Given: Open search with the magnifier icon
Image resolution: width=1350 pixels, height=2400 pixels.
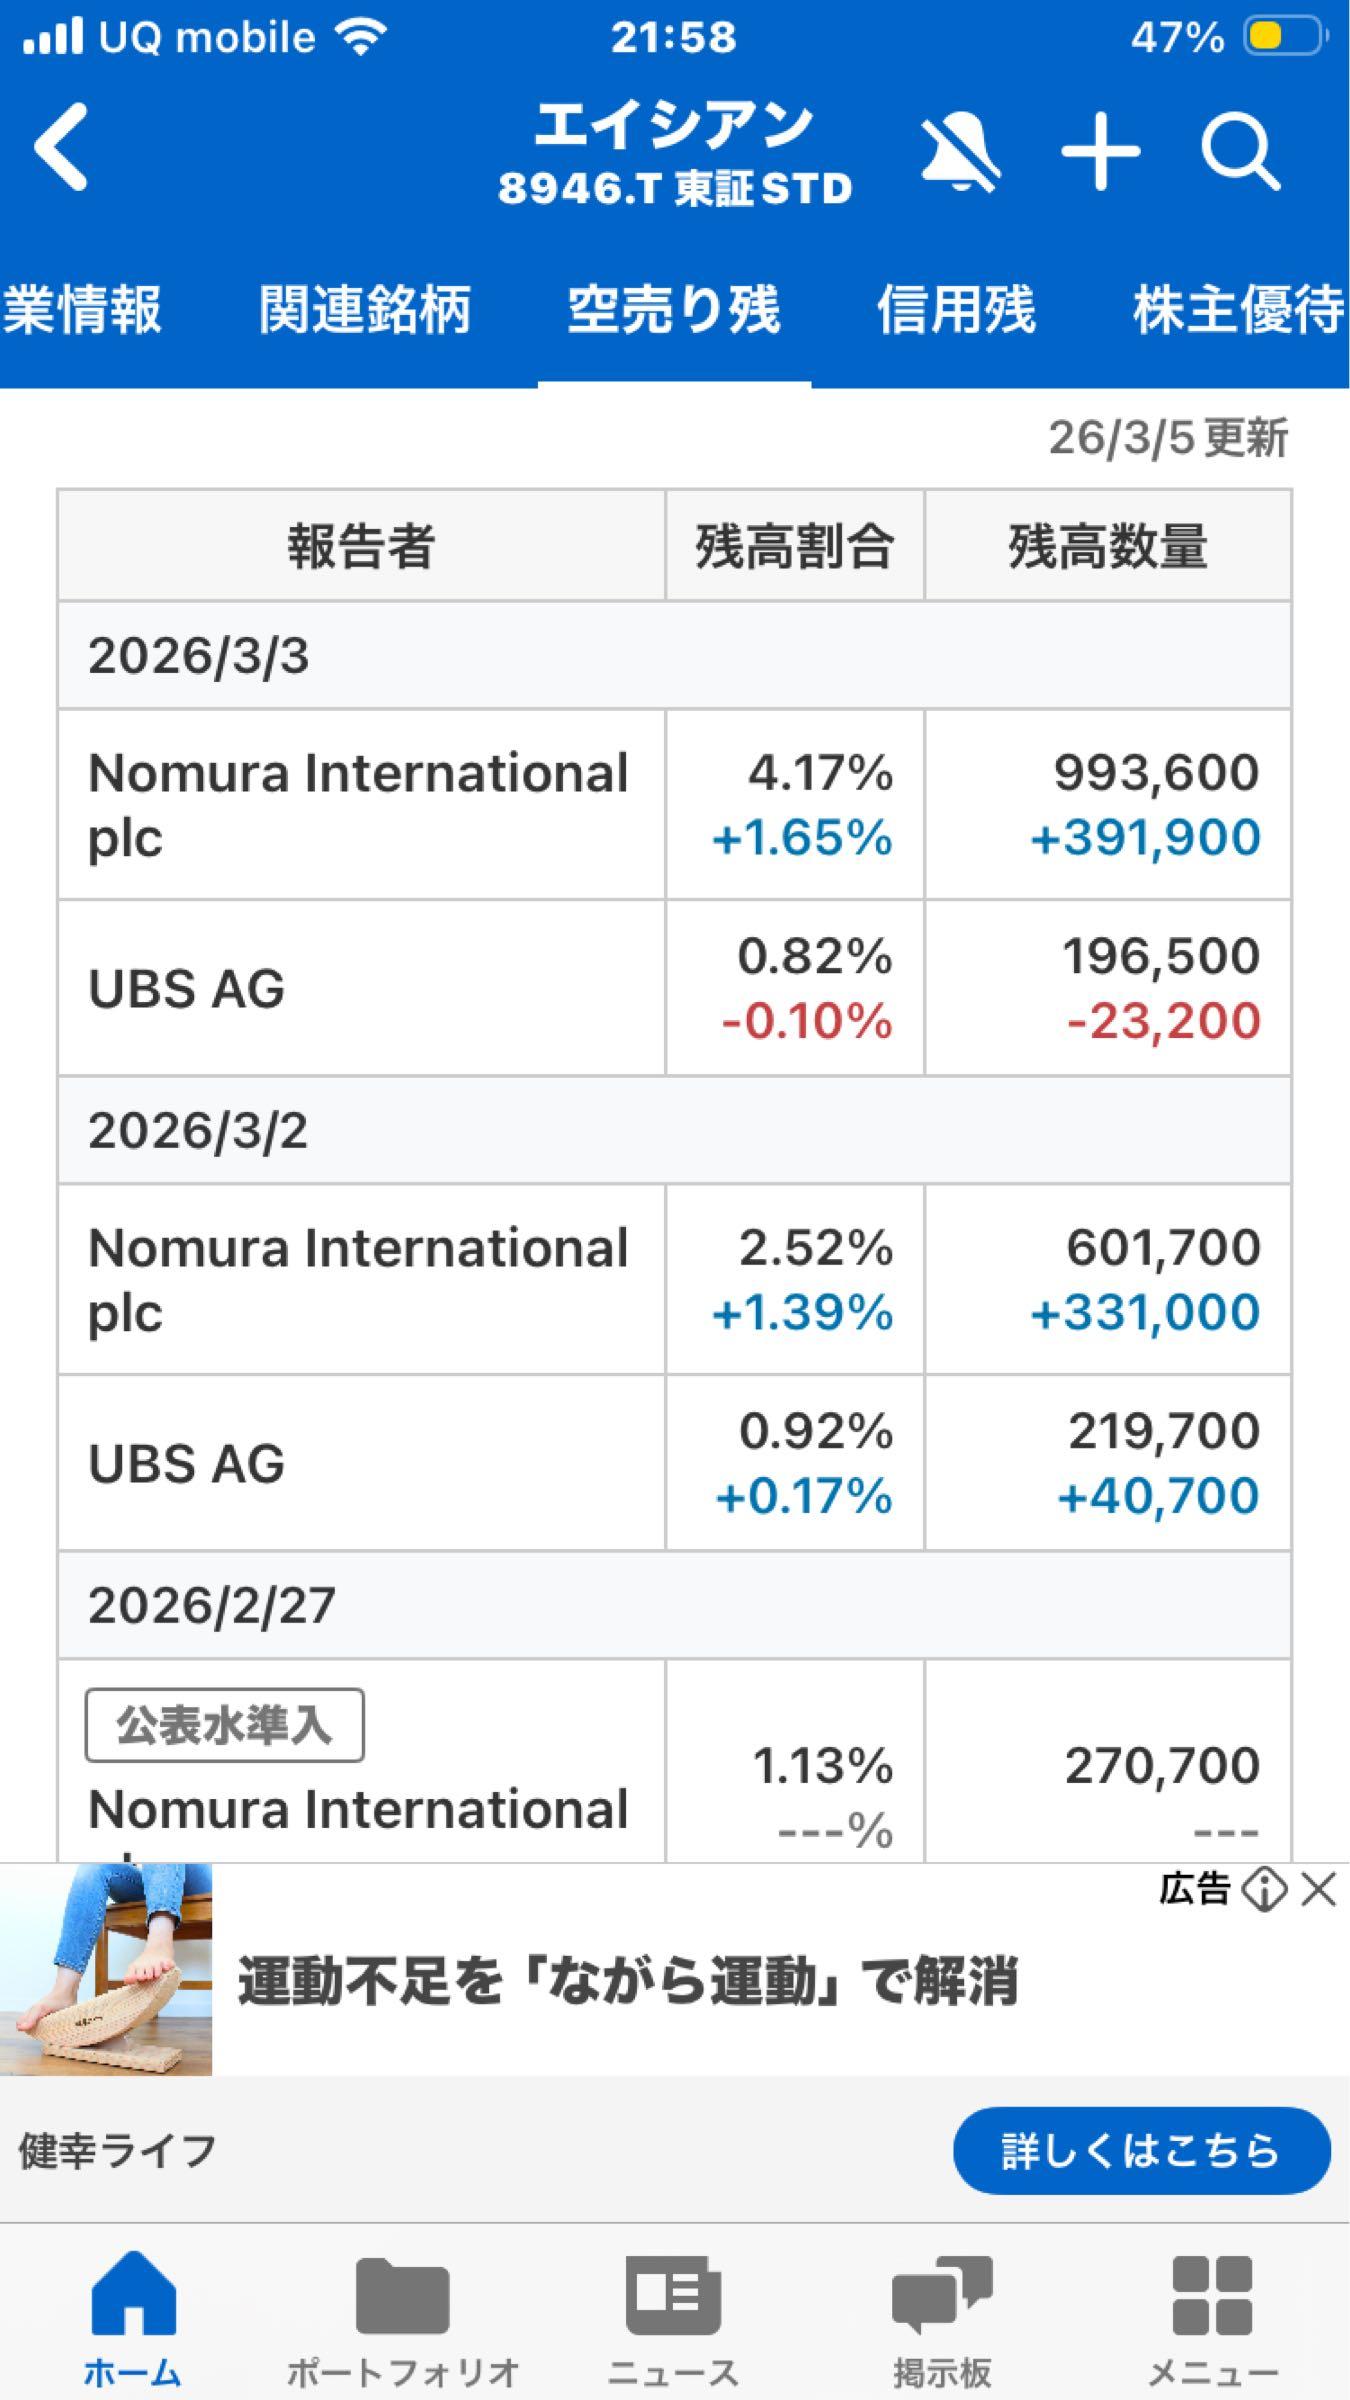Looking at the screenshot, I should [x=1240, y=154].
